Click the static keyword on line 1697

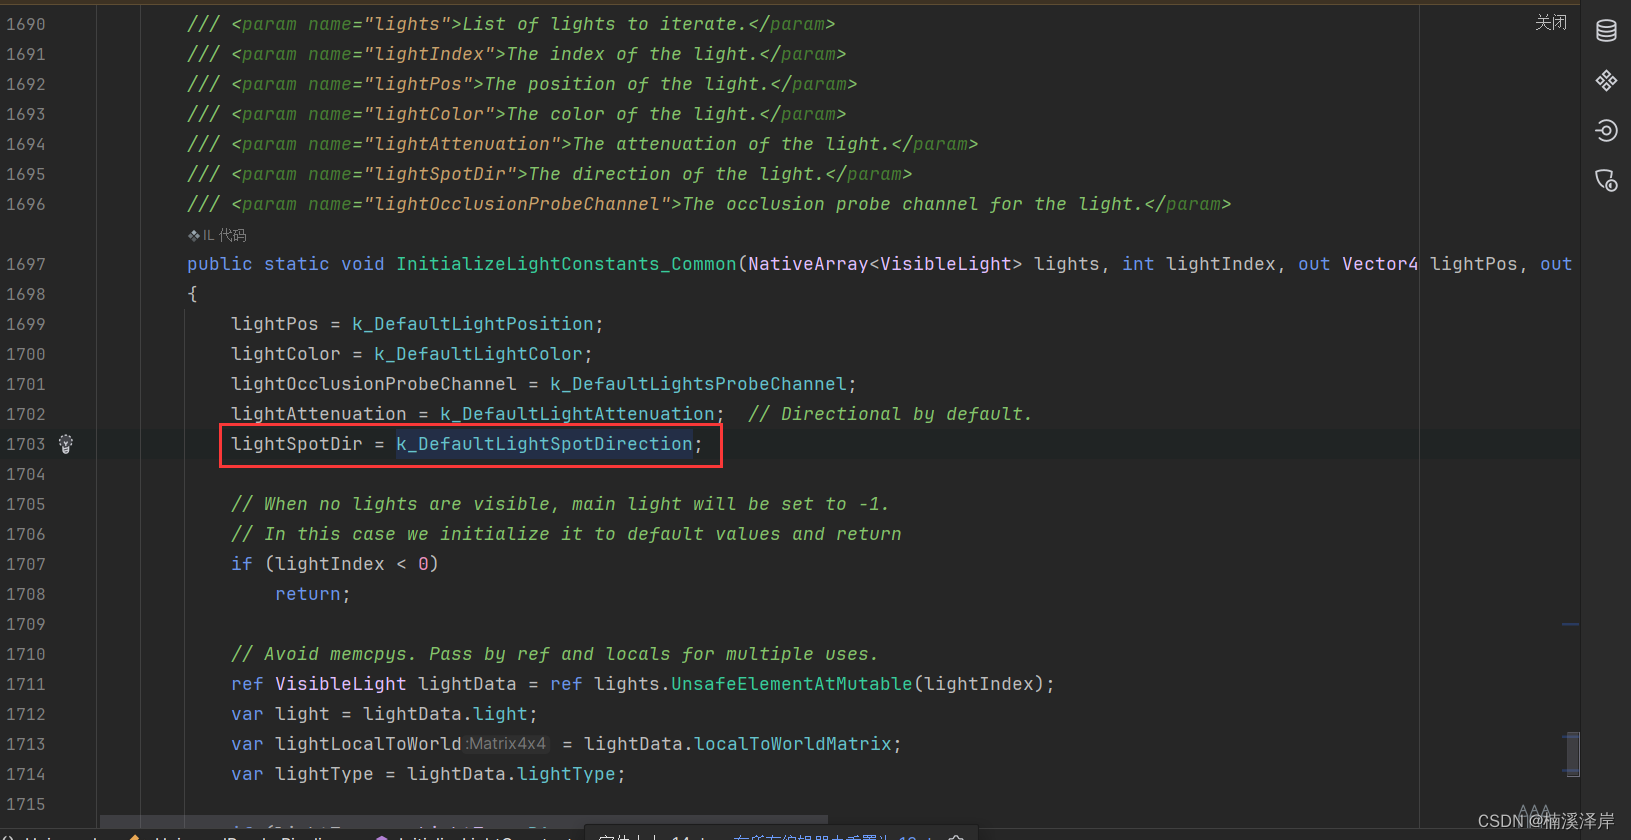click(297, 264)
